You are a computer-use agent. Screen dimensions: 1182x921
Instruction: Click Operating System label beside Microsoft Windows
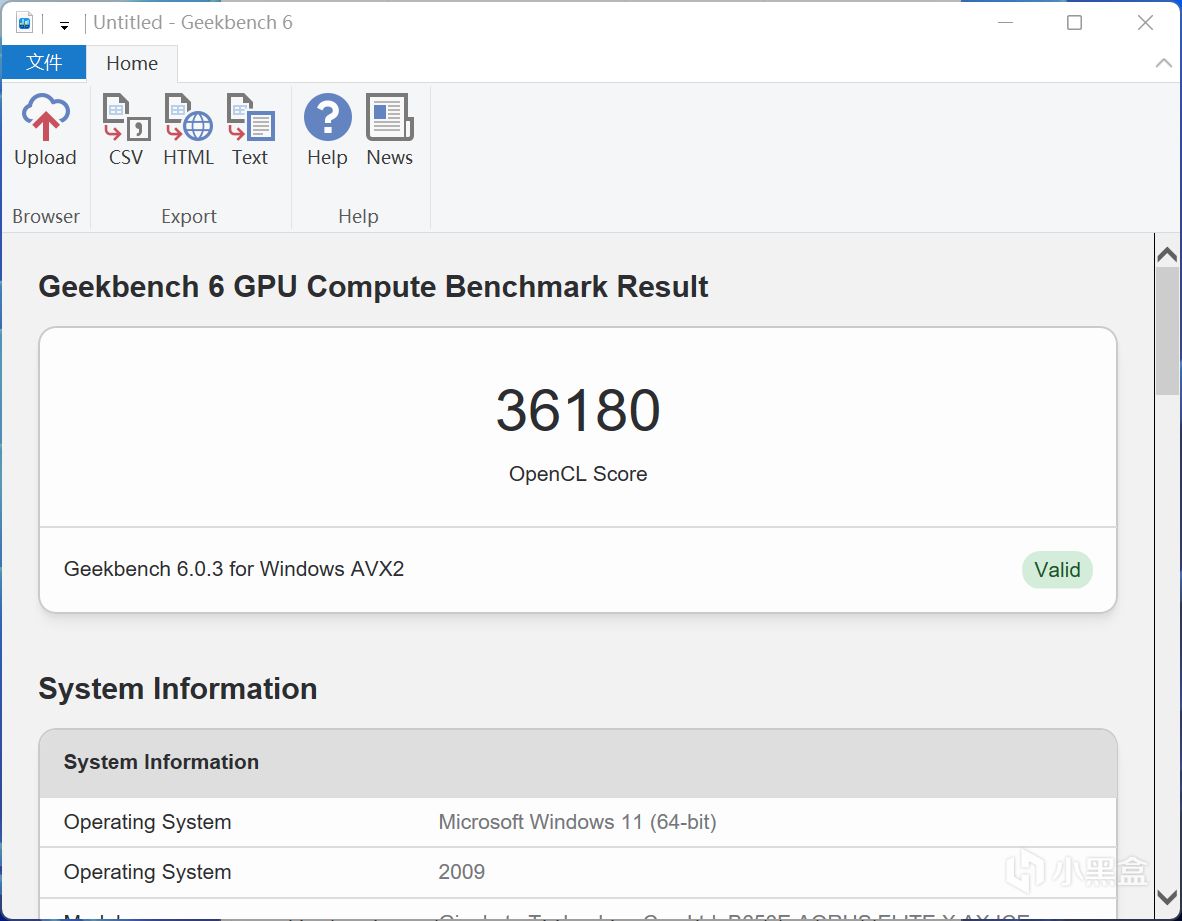pos(148,822)
